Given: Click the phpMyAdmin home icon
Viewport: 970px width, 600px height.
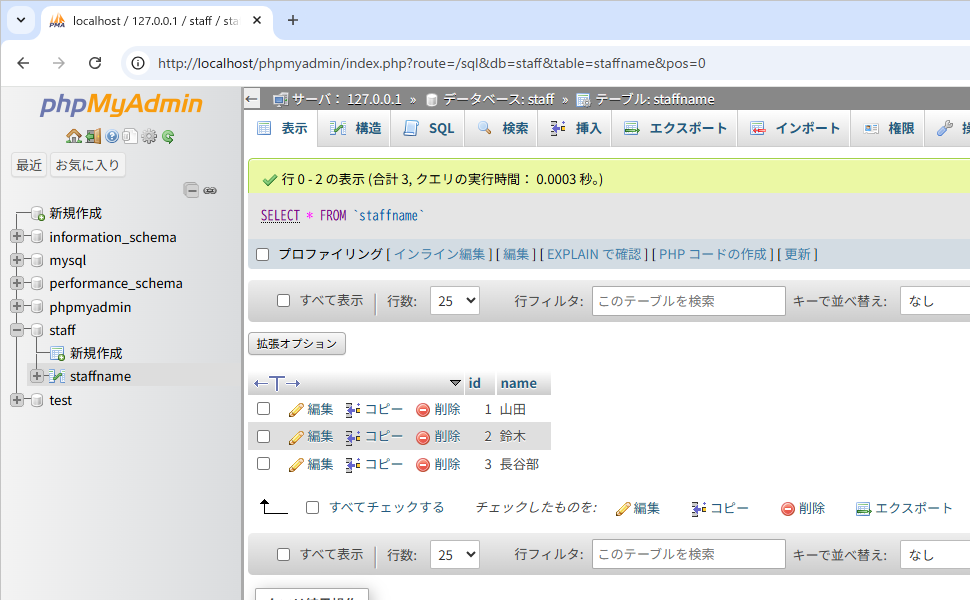Looking at the screenshot, I should click(74, 137).
